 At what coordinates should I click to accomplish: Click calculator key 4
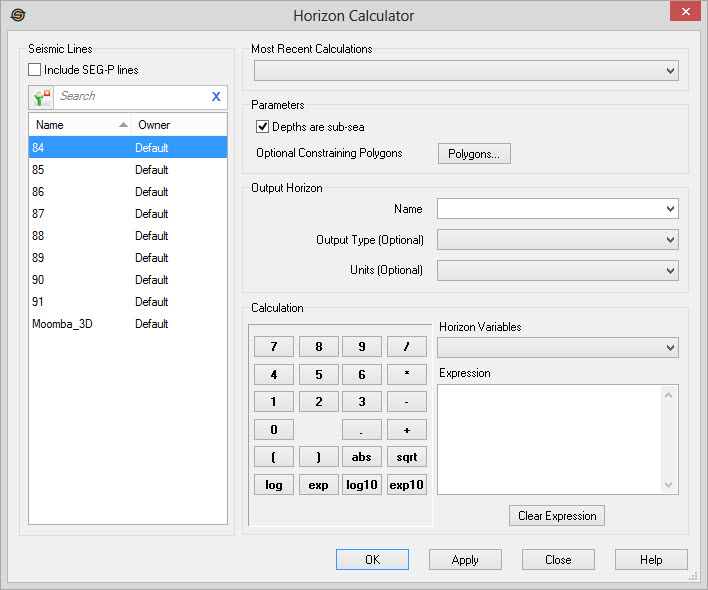(274, 374)
